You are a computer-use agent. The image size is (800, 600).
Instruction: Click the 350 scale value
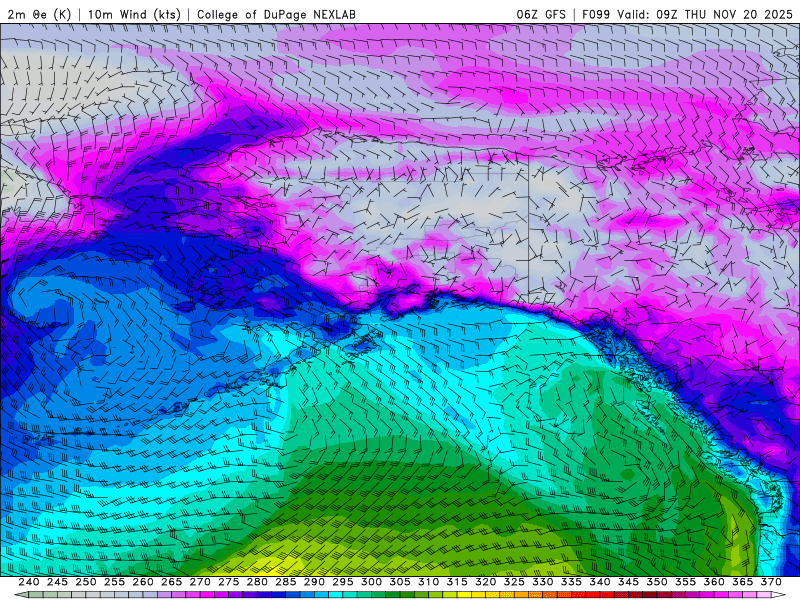coord(657,582)
